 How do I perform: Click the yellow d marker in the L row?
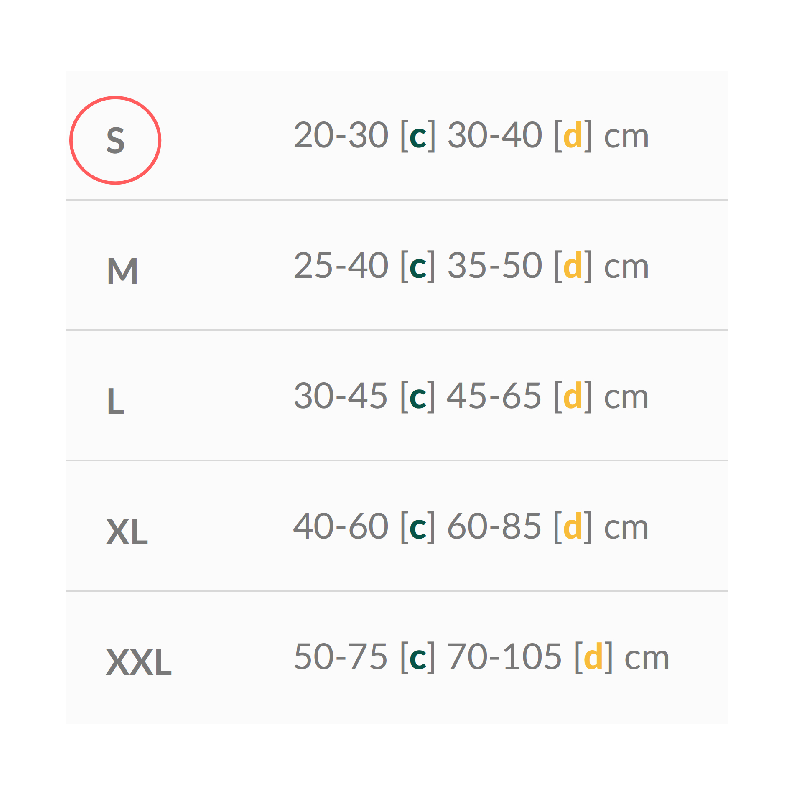(572, 397)
